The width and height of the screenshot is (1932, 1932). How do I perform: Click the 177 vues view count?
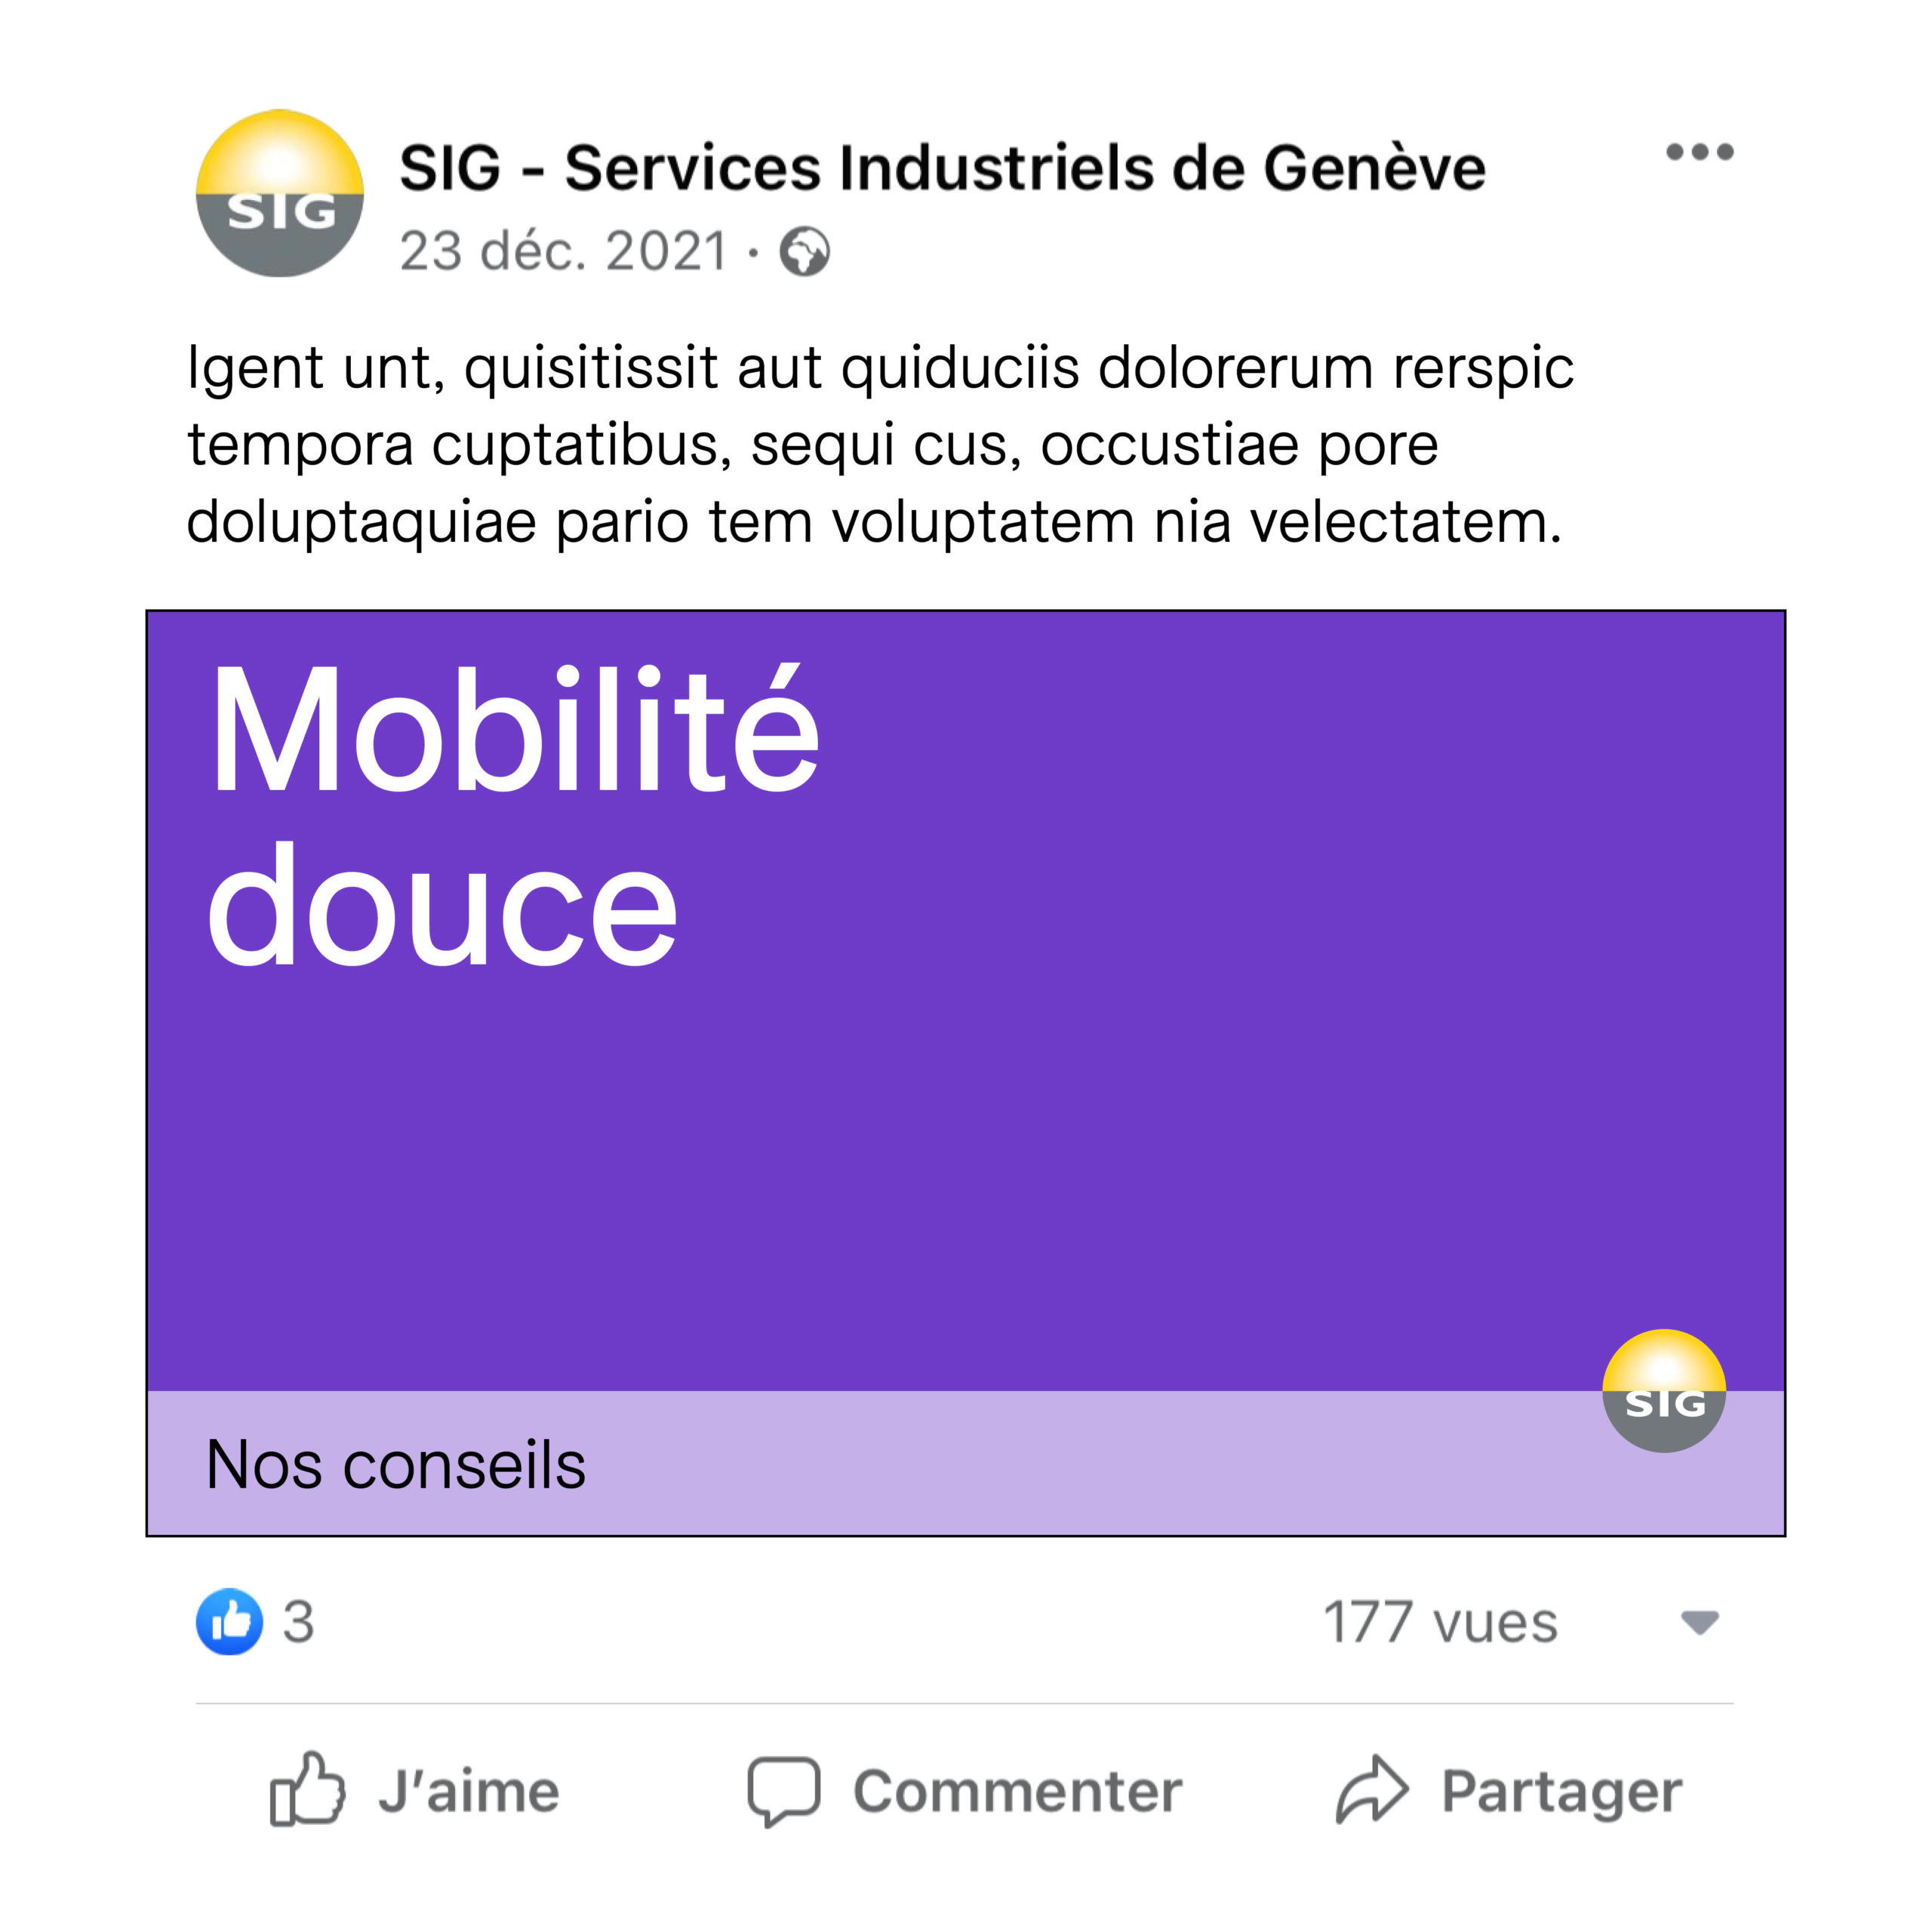(x=1440, y=1622)
